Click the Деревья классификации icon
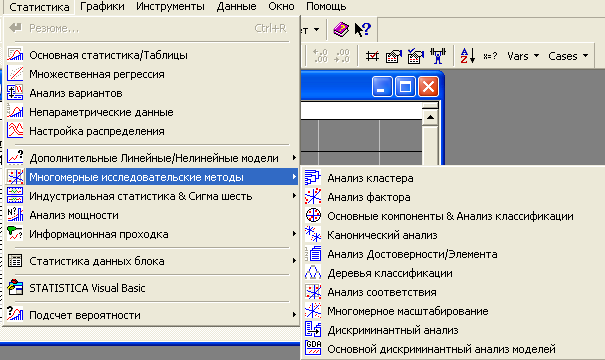The height and width of the screenshot is (360, 605). click(x=313, y=272)
